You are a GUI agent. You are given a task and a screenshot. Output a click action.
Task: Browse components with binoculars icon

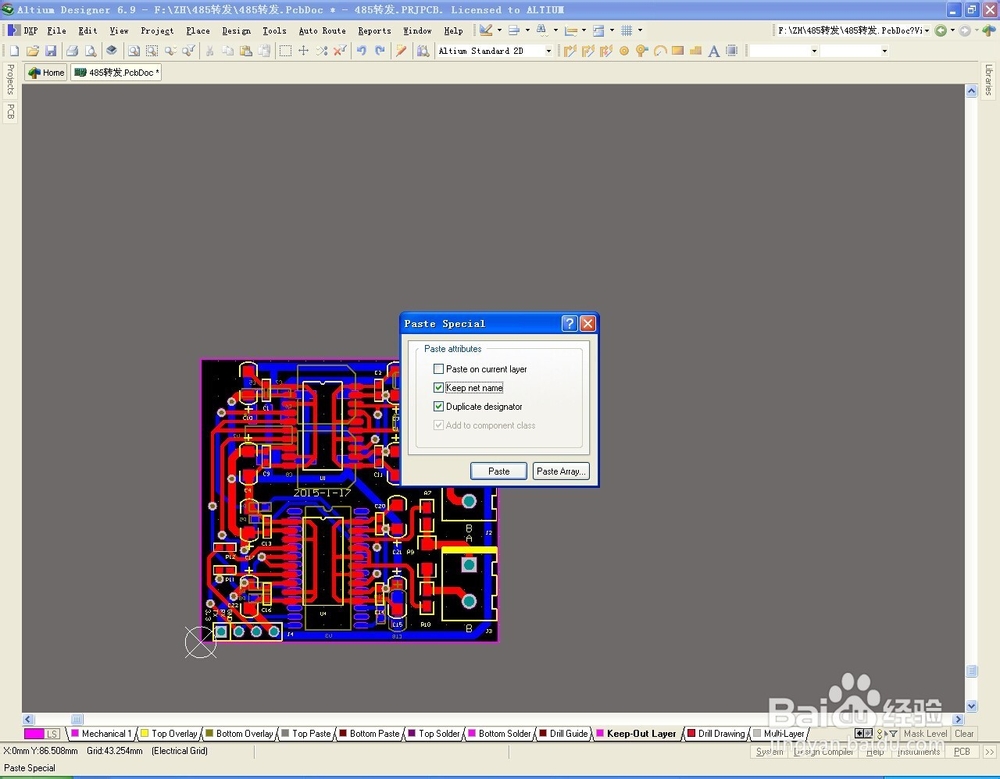[x=423, y=50]
